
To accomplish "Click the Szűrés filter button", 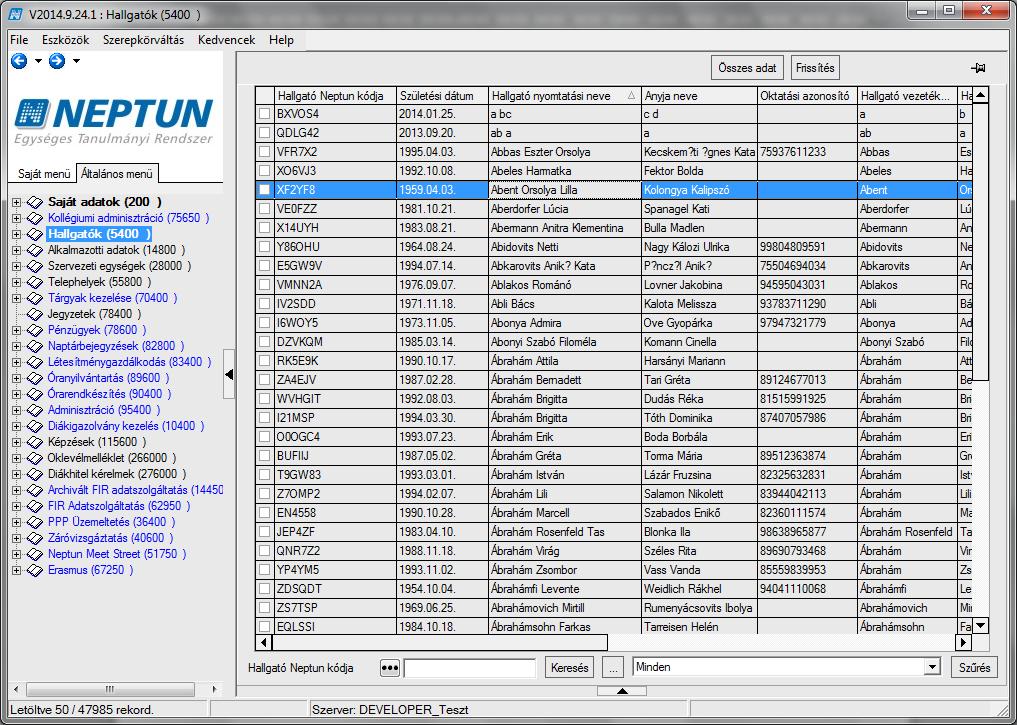I will pos(974,667).
